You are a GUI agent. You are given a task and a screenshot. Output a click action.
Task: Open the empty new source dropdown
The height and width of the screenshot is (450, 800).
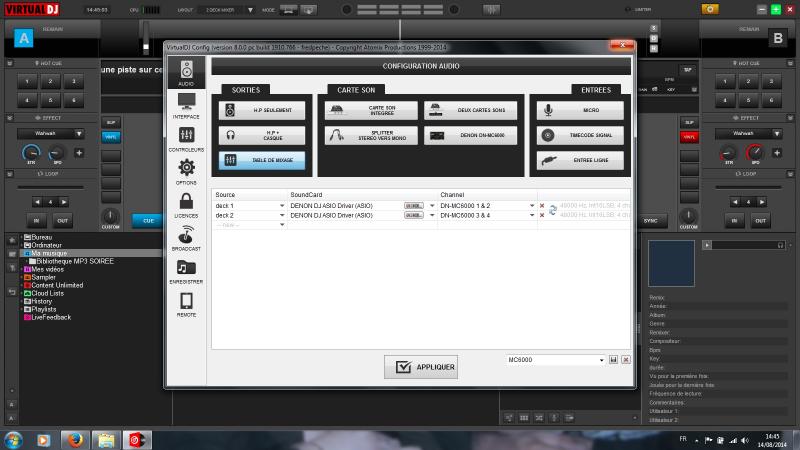(282, 225)
